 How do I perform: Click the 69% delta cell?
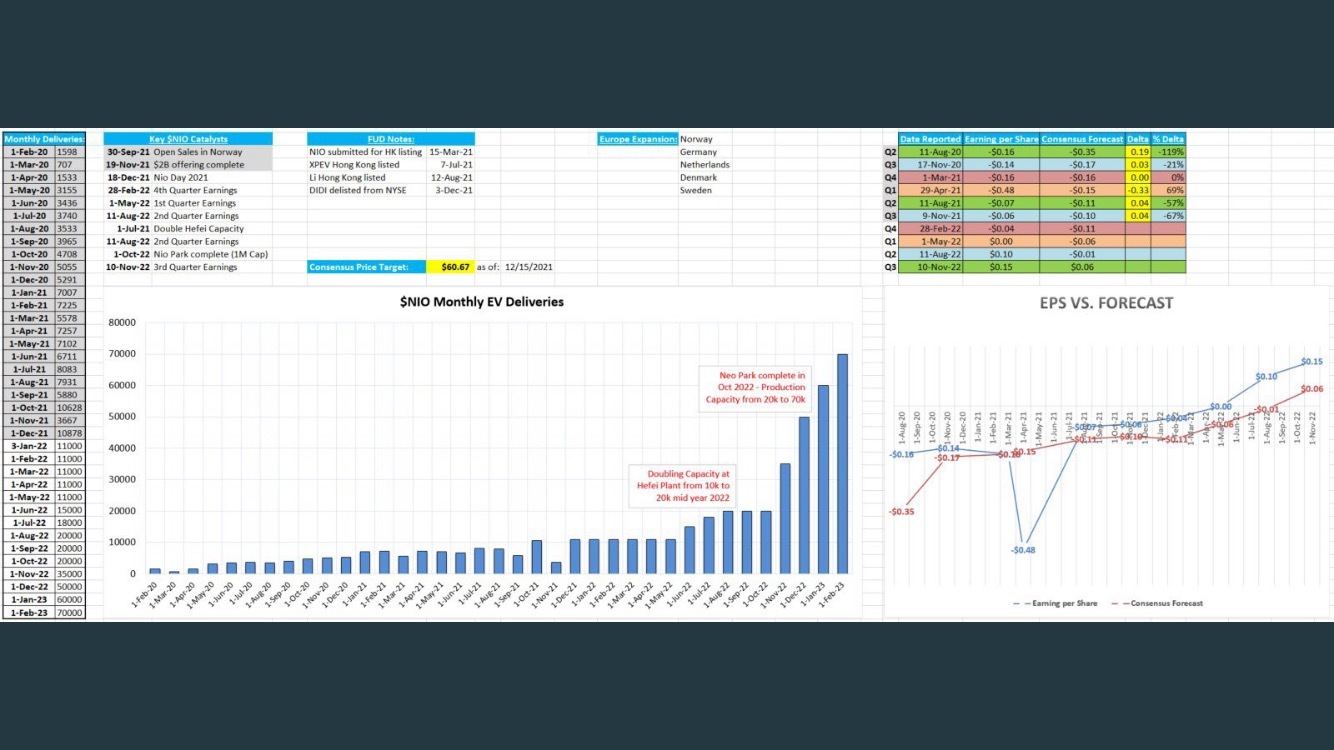pos(1168,190)
